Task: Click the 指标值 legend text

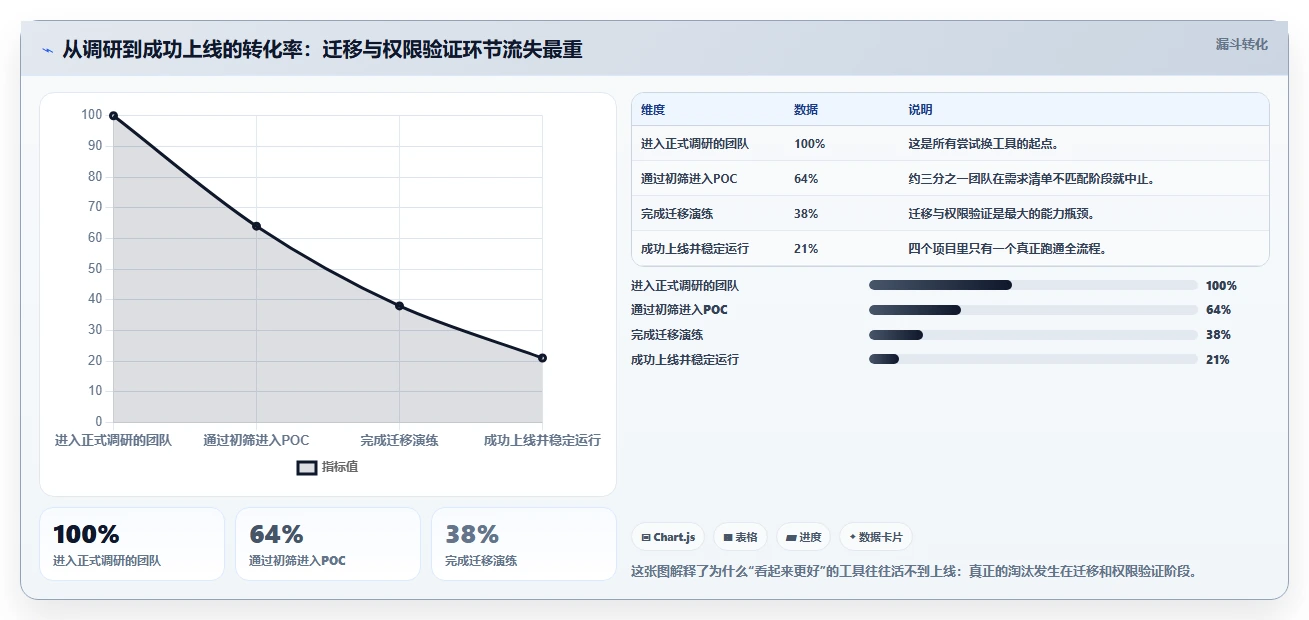Action: pos(340,467)
